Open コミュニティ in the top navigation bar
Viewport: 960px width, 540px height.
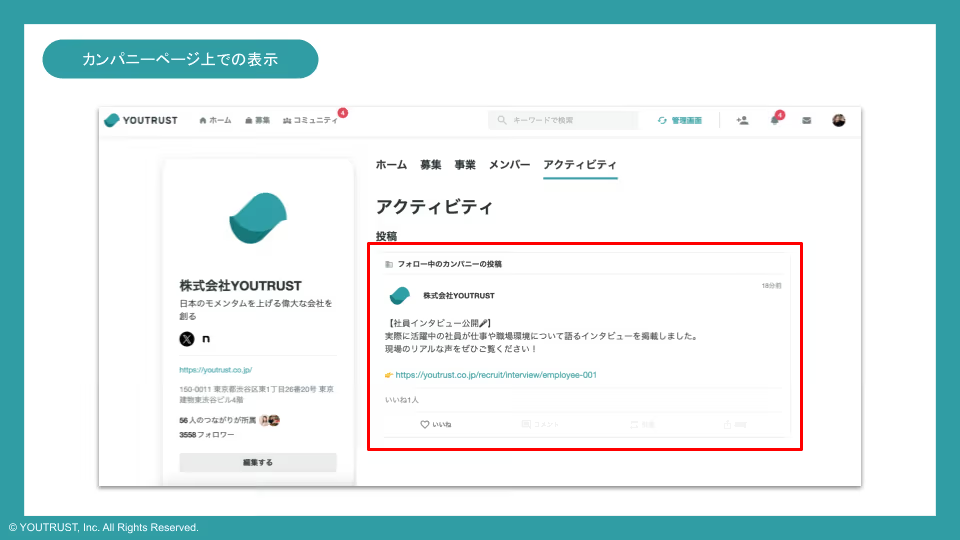pos(310,121)
